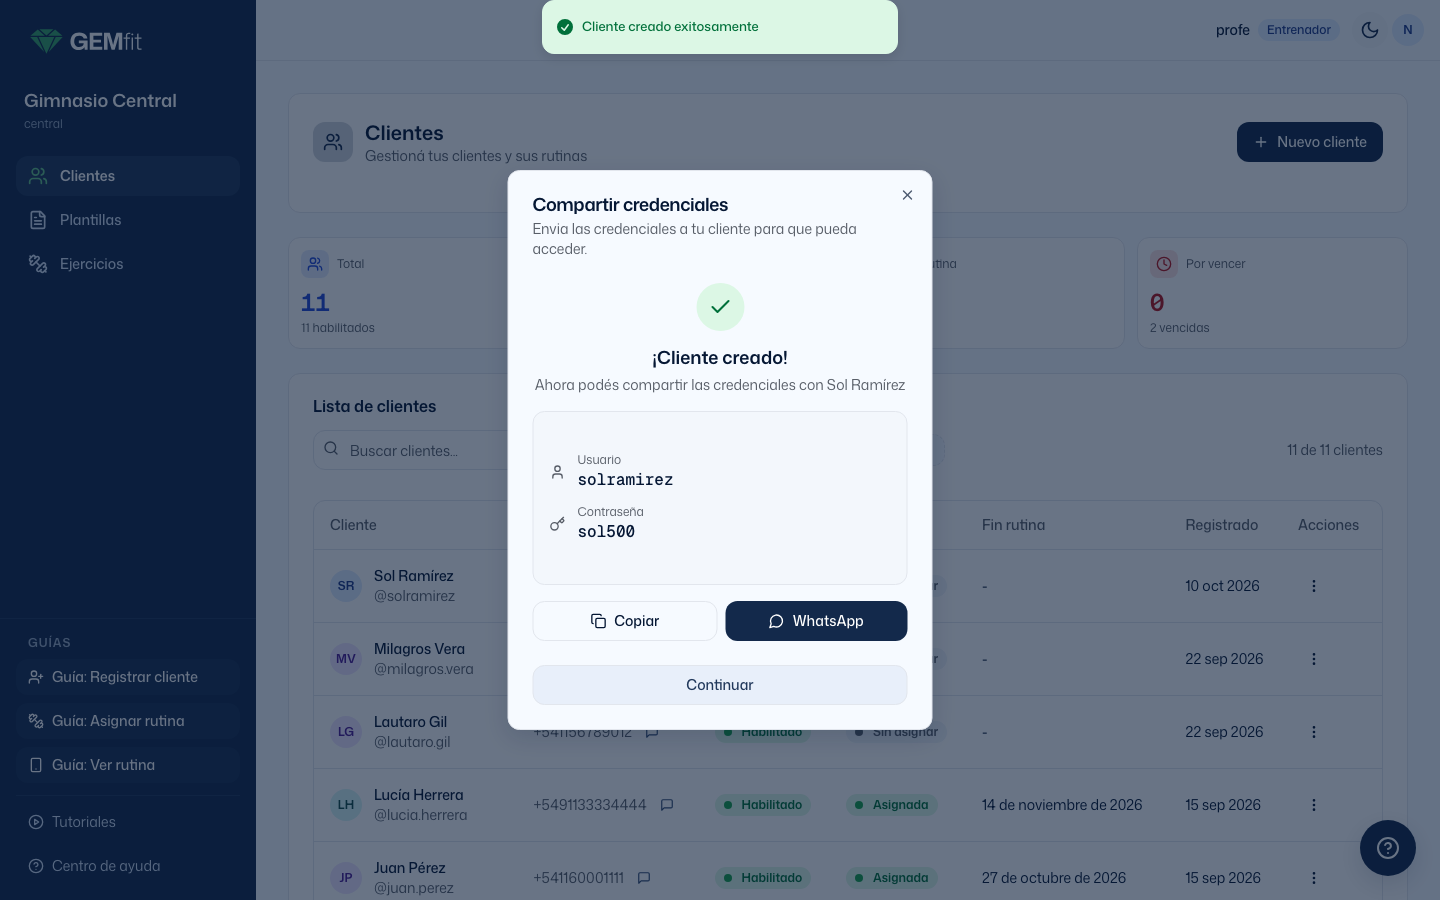
Task: Select the username solramirez text
Action: coord(625,480)
